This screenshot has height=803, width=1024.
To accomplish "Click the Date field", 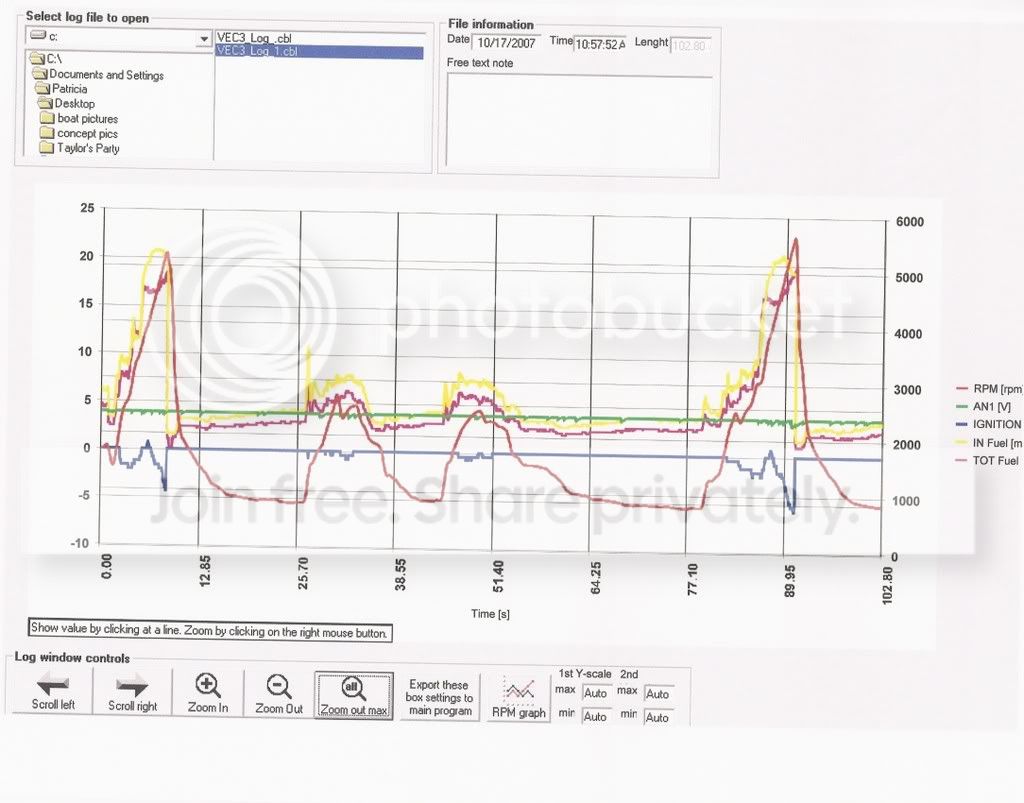I will [x=507, y=43].
